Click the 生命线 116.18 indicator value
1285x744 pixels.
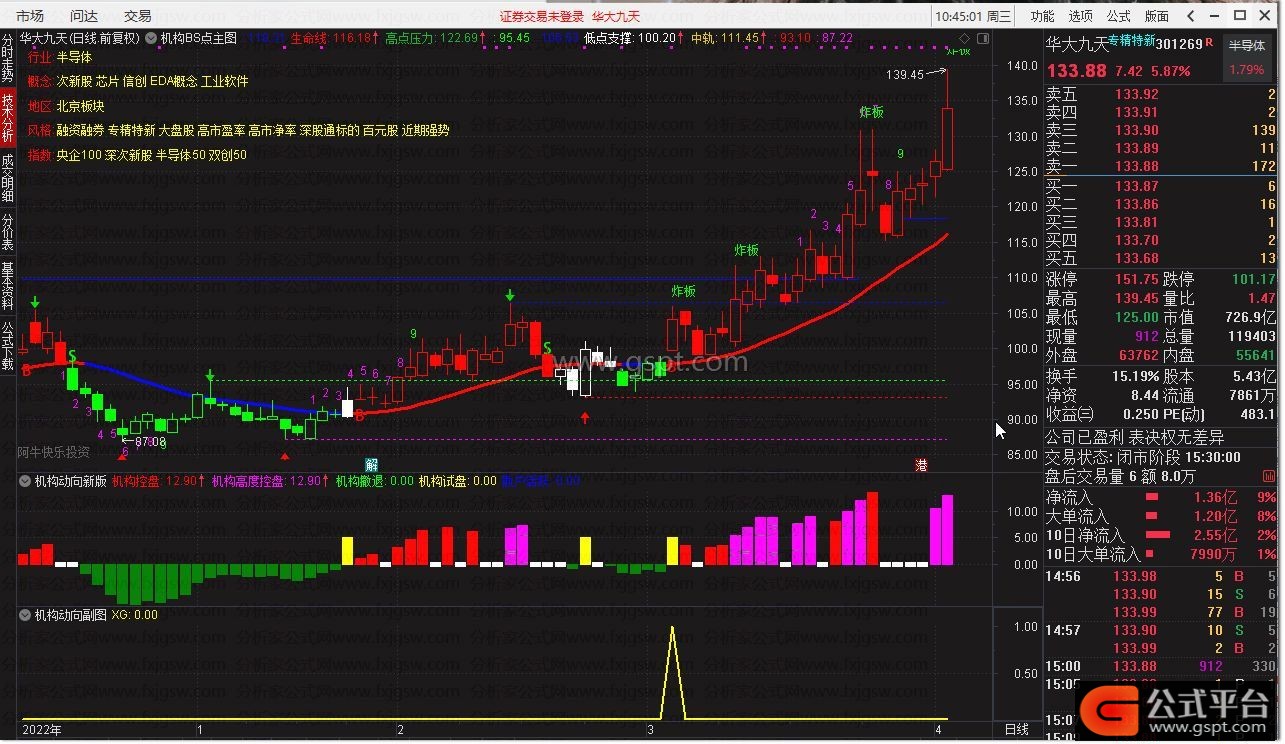click(334, 38)
